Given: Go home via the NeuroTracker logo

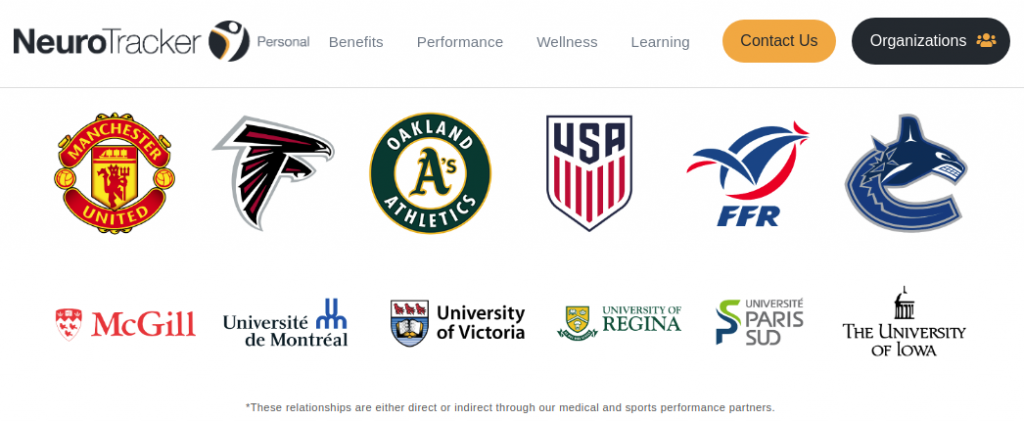Looking at the screenshot, I should pyautogui.click(x=131, y=41).
